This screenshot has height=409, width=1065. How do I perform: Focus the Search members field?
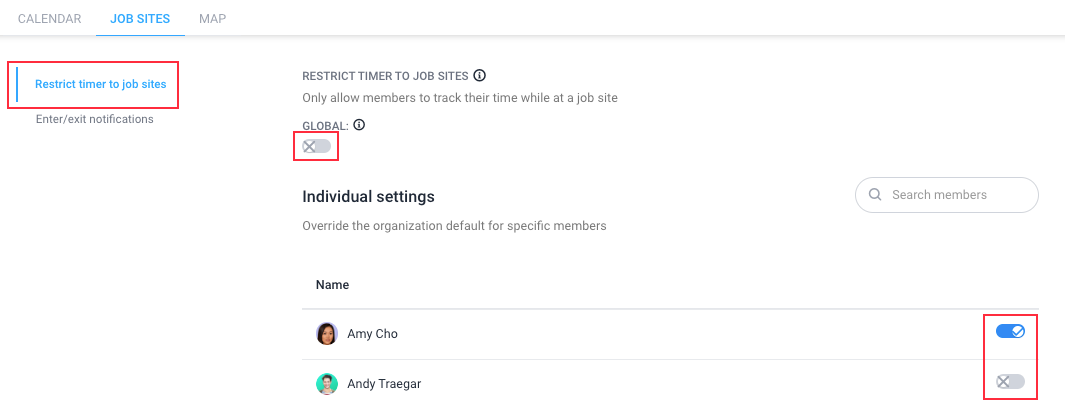pos(946,195)
